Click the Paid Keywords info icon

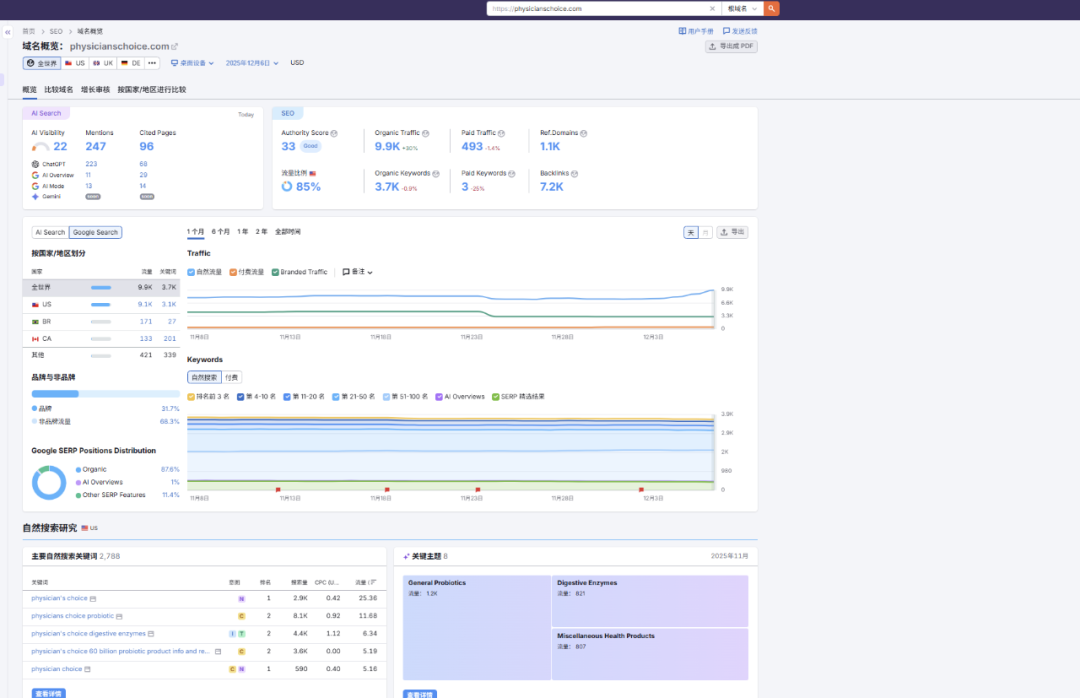[x=512, y=174]
